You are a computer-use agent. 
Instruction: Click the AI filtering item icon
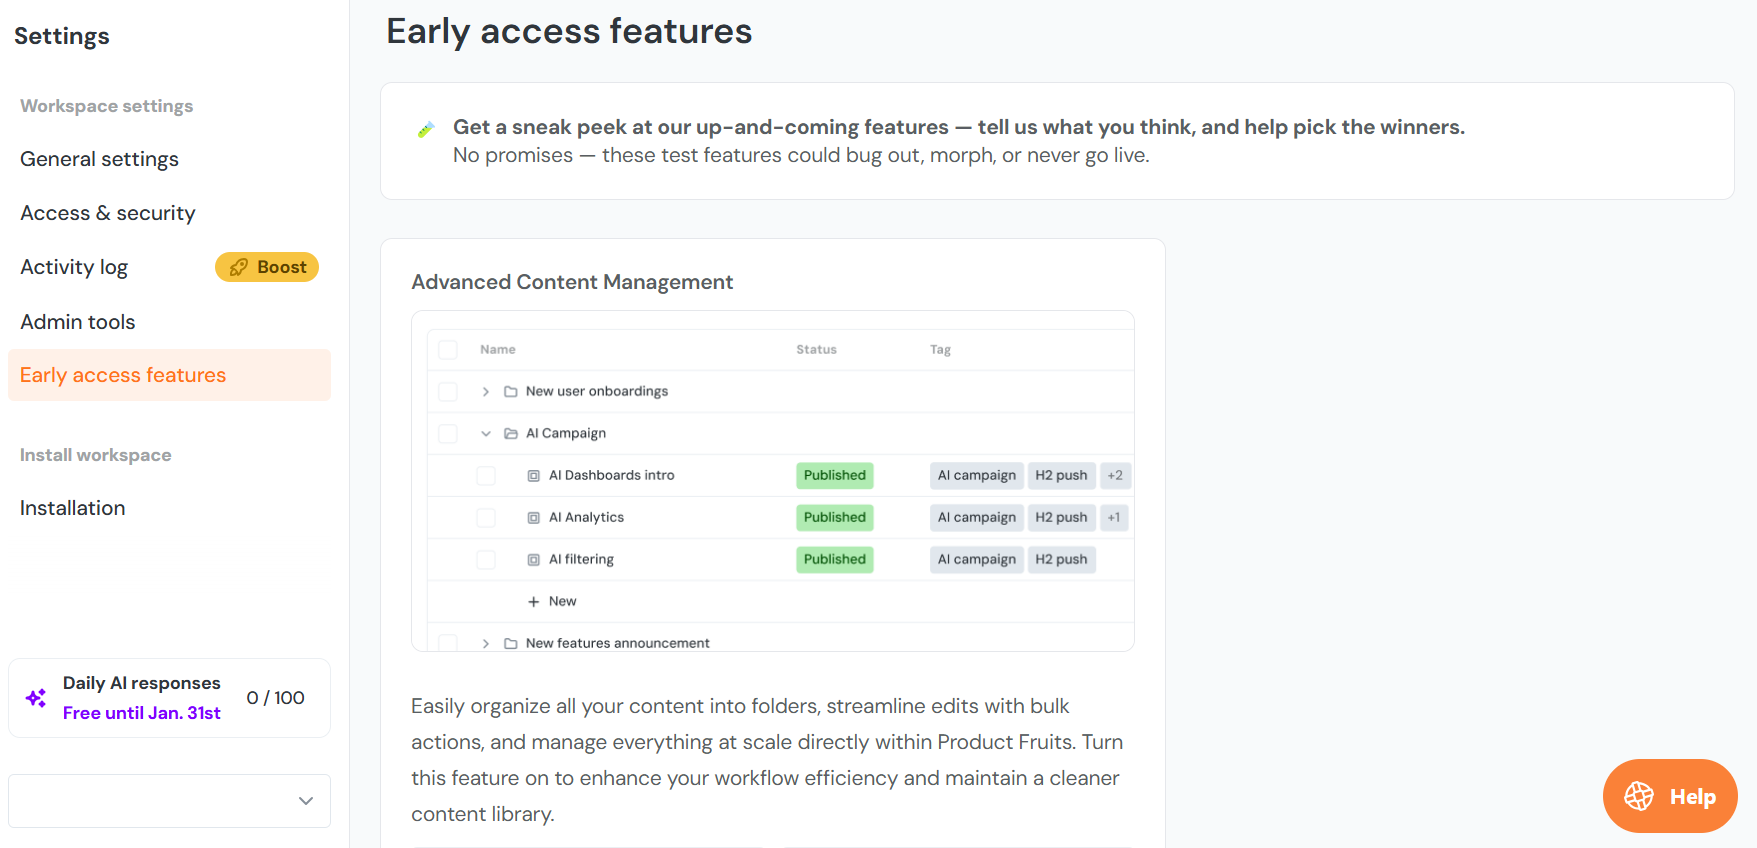534,560
